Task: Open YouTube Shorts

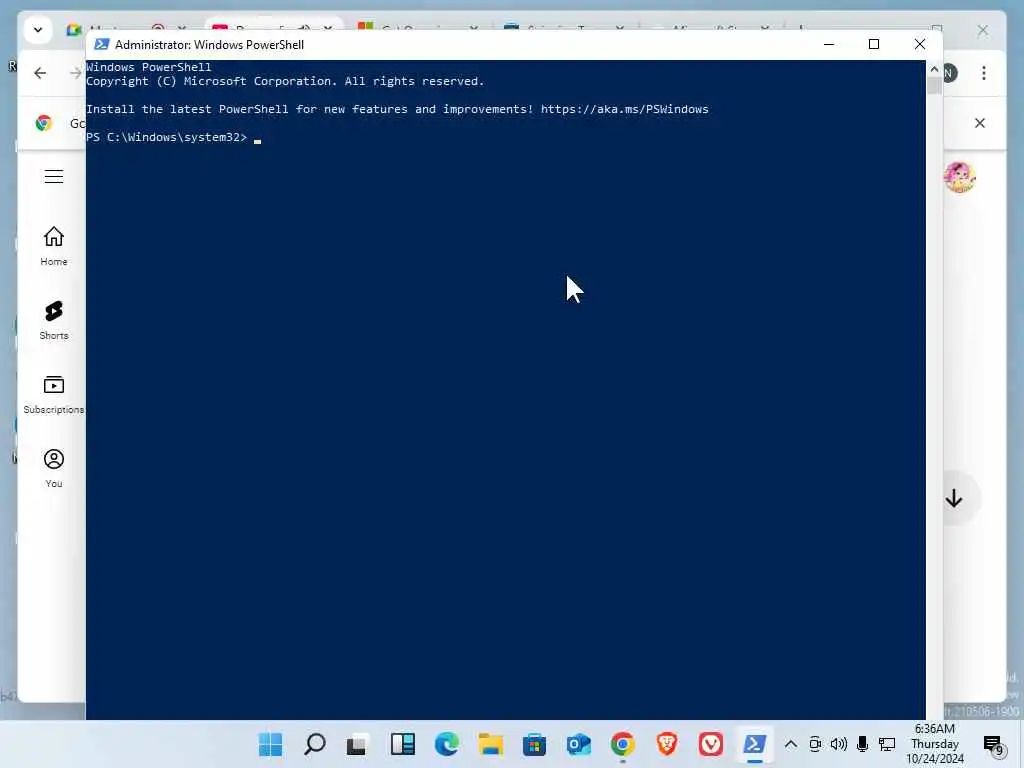Action: point(54,320)
